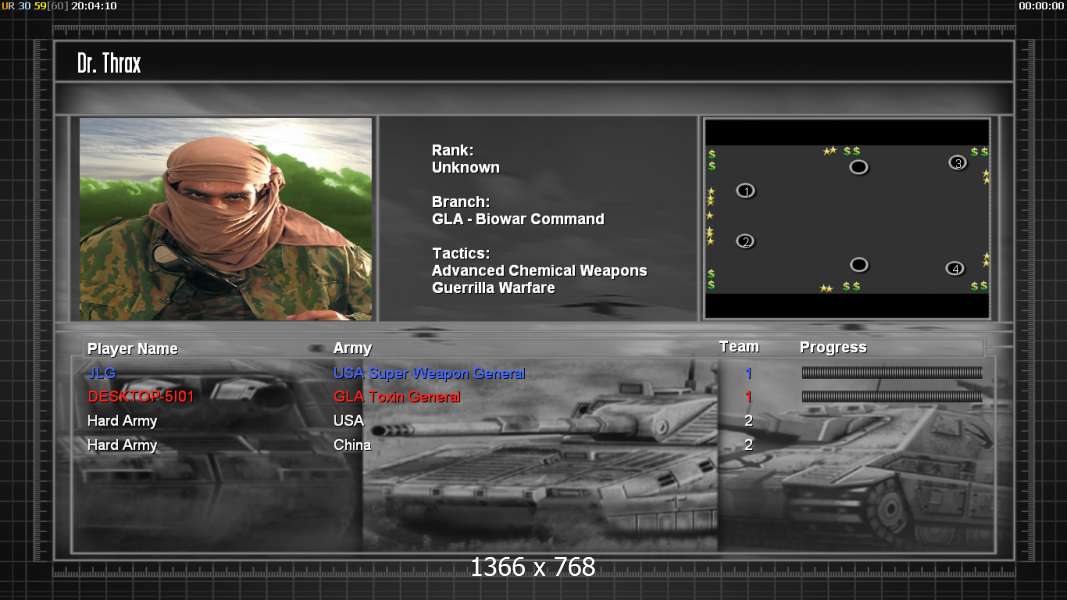Screen dimensions: 1067x600
Task: Click the DESKTOP-5I01 progress bar
Action: 891,396
